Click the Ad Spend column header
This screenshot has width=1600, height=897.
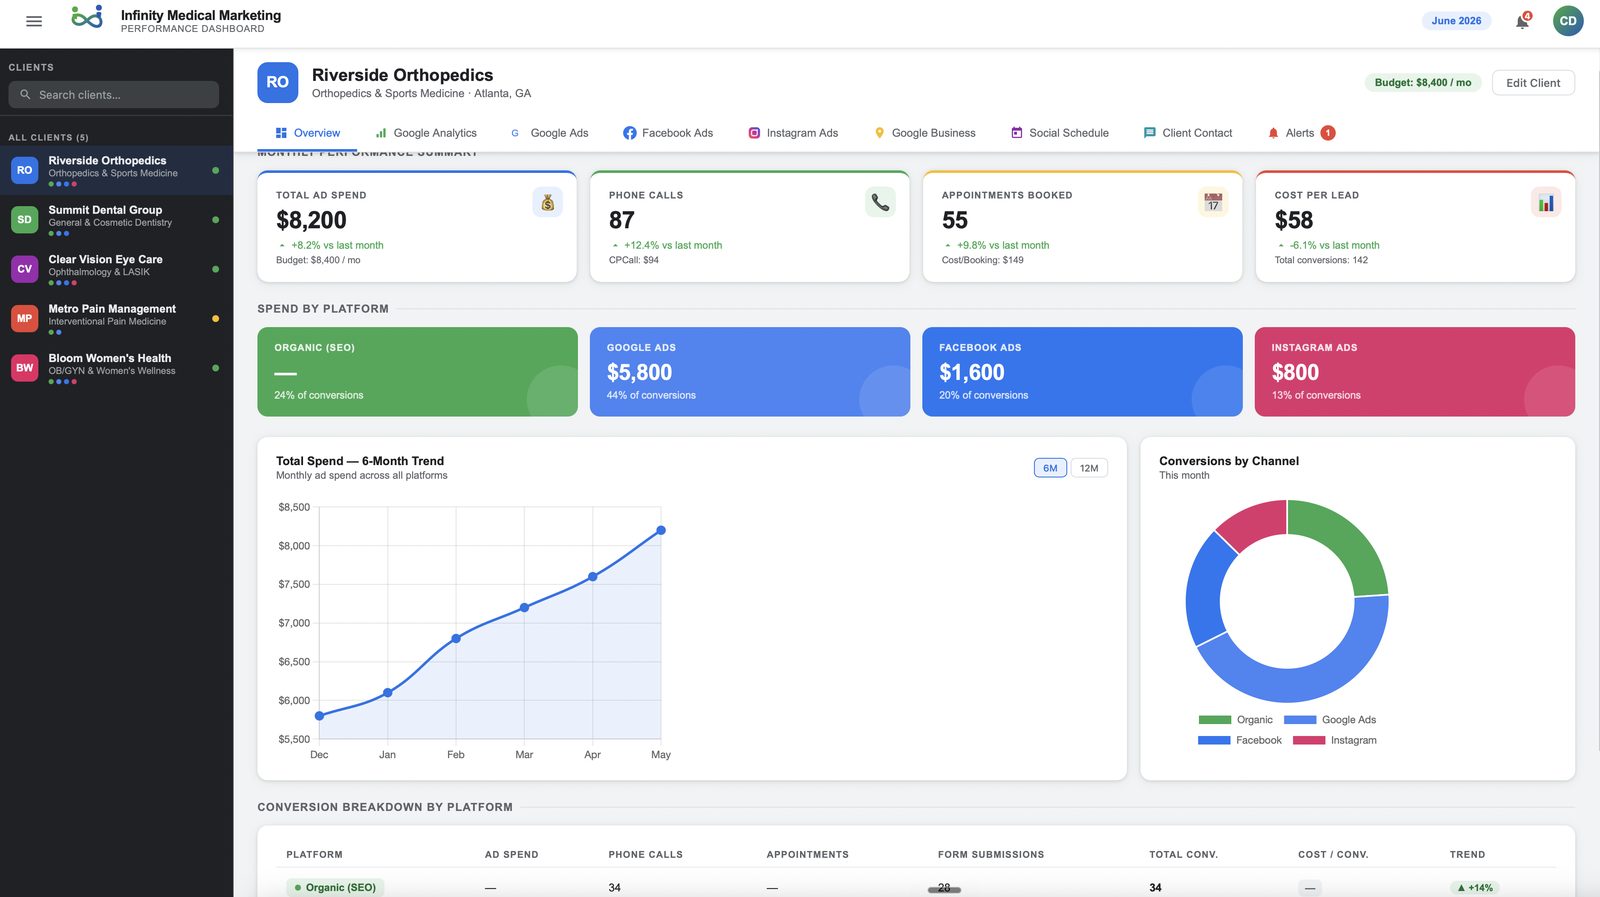click(x=511, y=855)
